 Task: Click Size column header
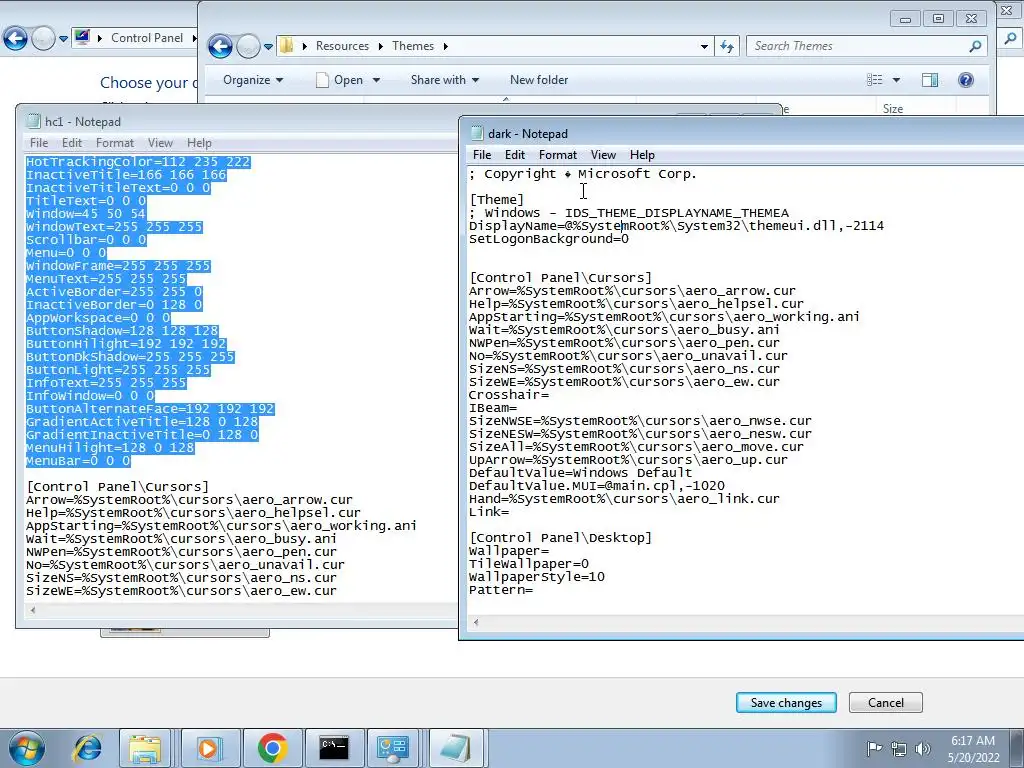893,108
